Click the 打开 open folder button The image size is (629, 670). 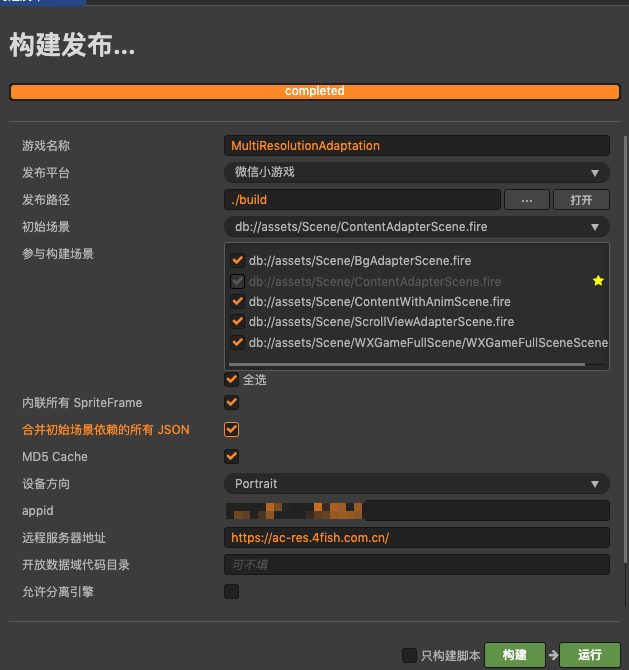581,200
